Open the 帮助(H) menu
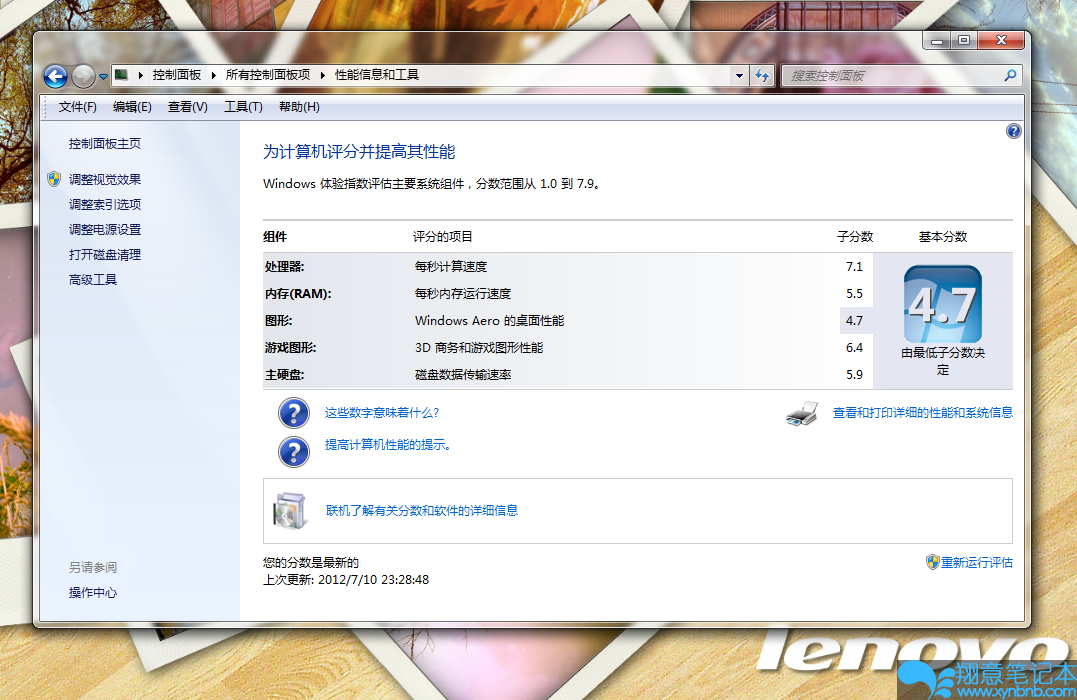This screenshot has width=1077, height=700. click(299, 107)
